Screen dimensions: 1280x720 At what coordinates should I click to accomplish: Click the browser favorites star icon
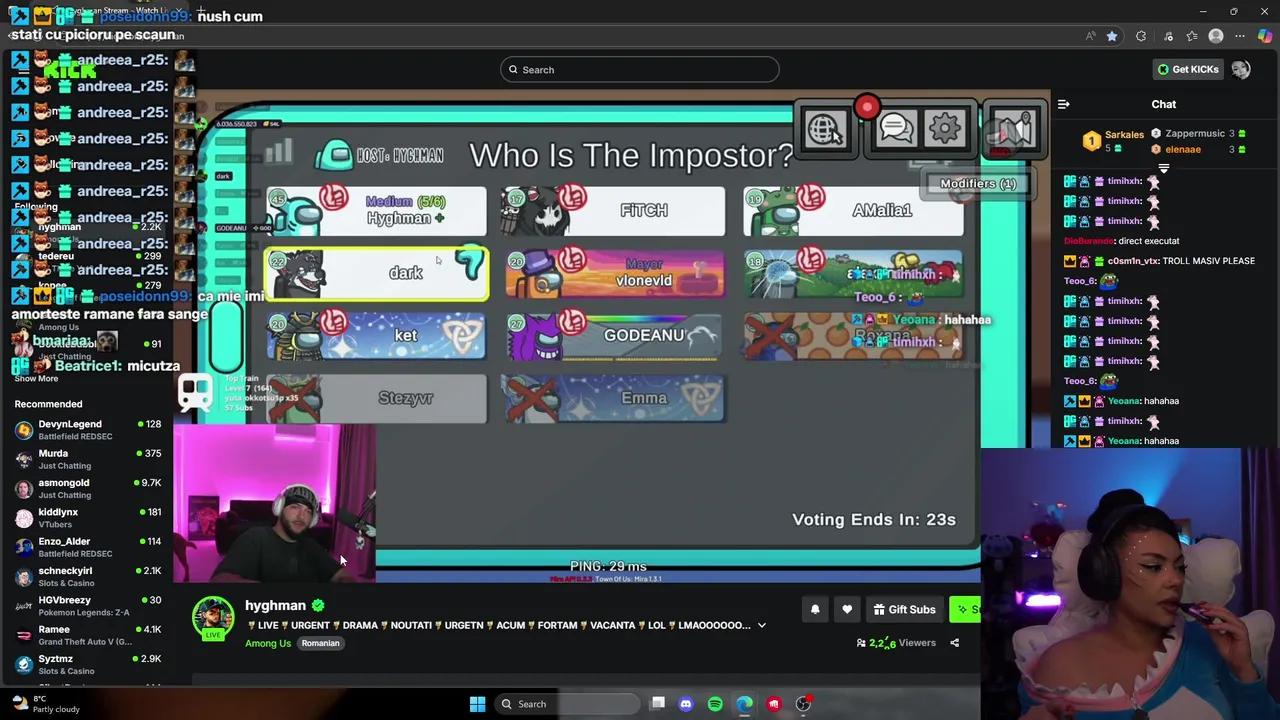tap(1112, 37)
